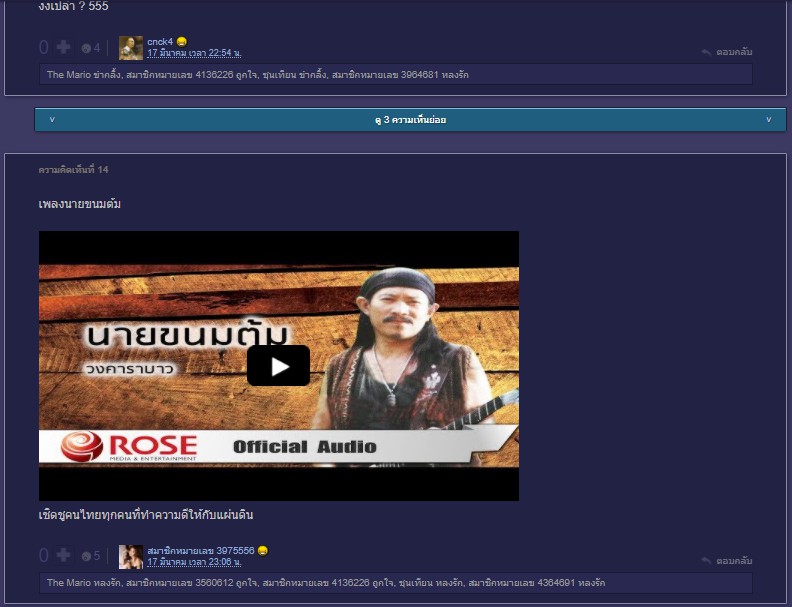The height and width of the screenshot is (607, 792).
Task: Click reactions list starting The Mario หลงรัก
Action: tap(396, 583)
